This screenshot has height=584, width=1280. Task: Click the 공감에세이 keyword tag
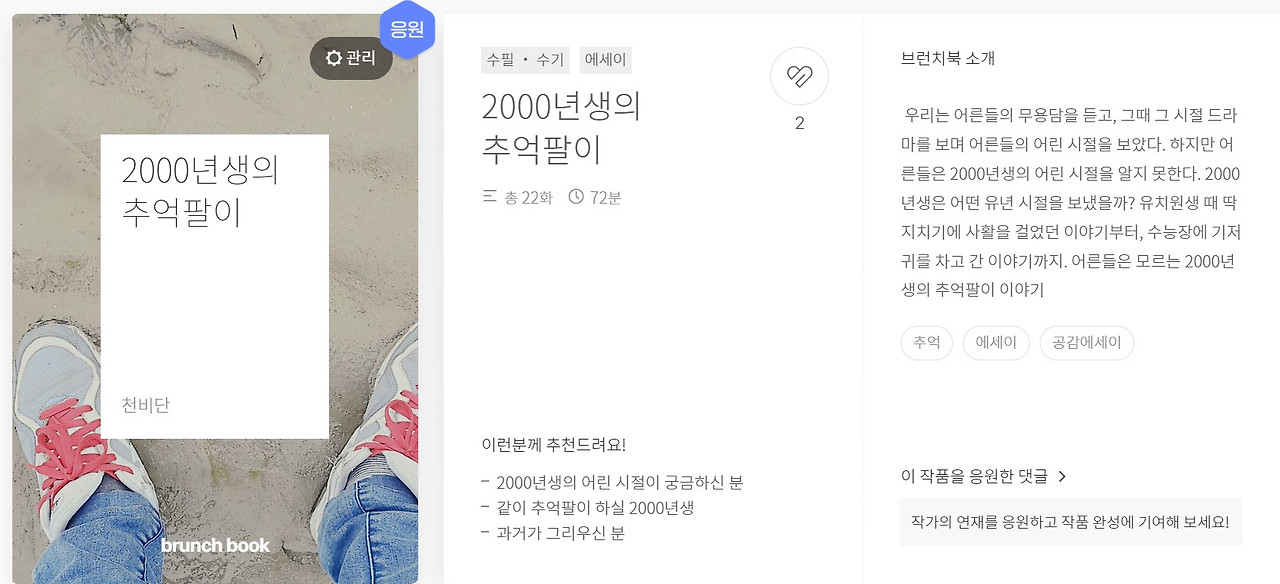click(x=1086, y=343)
